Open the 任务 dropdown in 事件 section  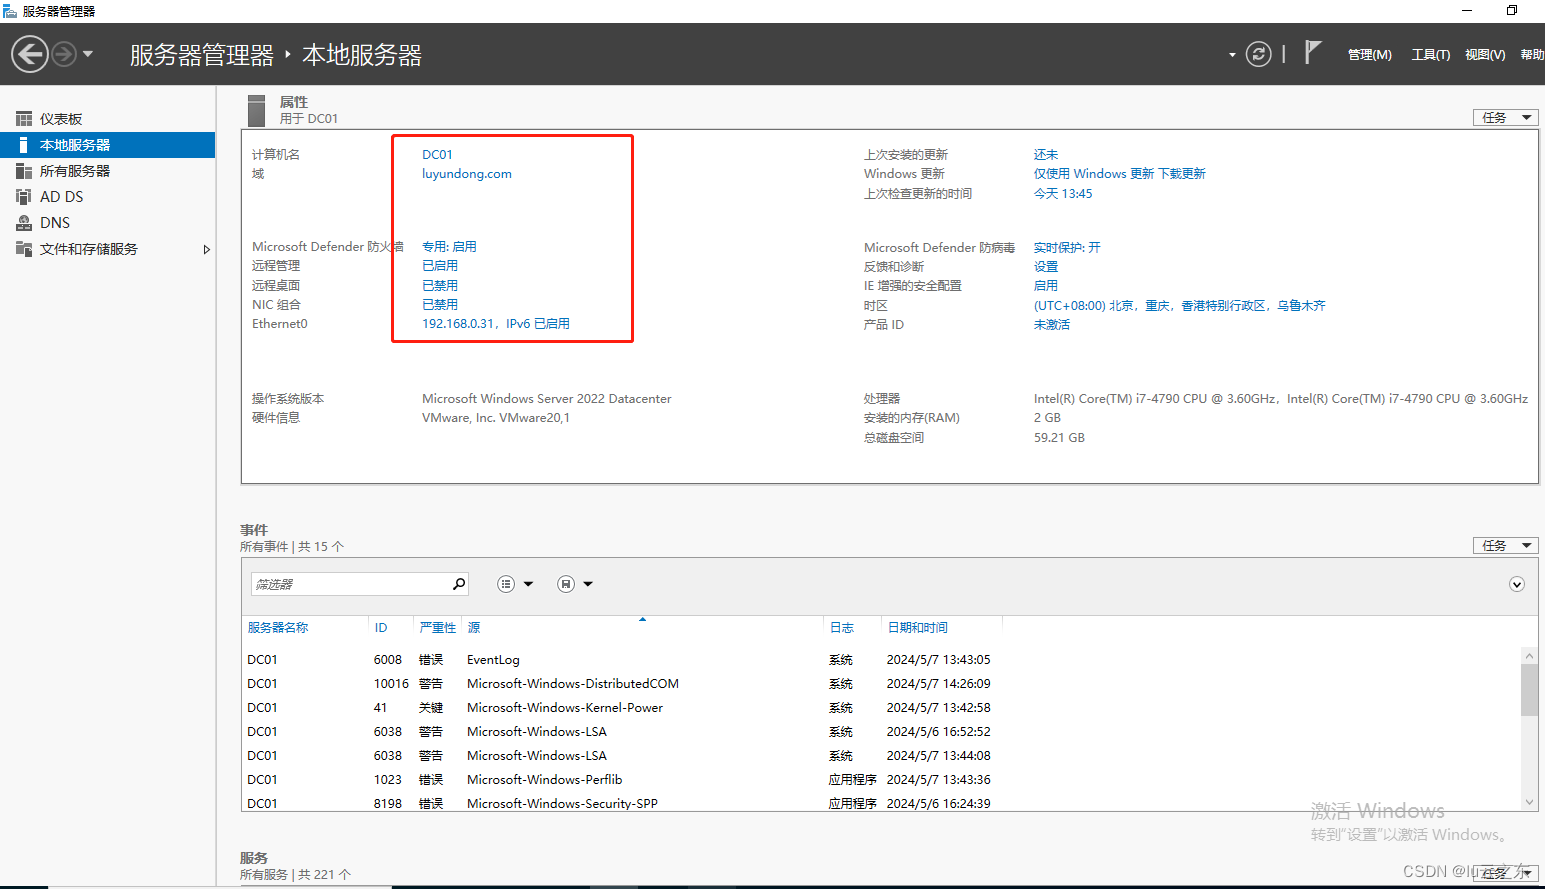point(1506,546)
